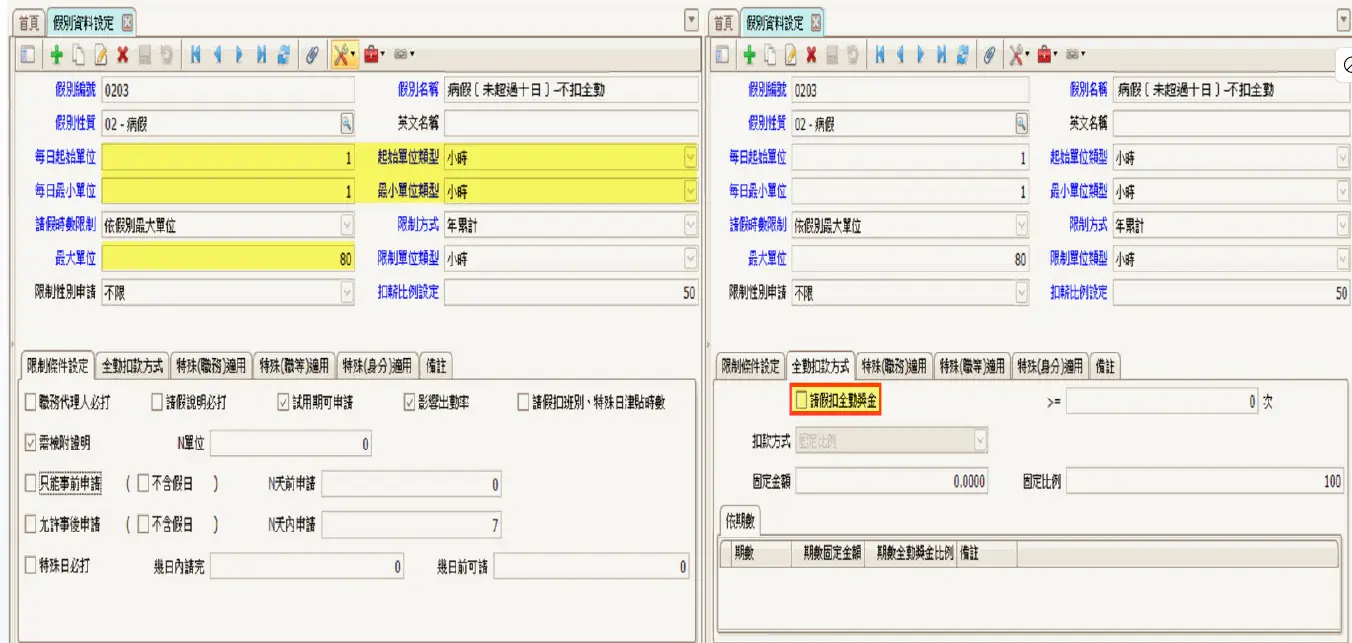Screen dimensions: 1352x643
Task: Click the green Add record icon in left panel
Action: [x=56, y=55]
